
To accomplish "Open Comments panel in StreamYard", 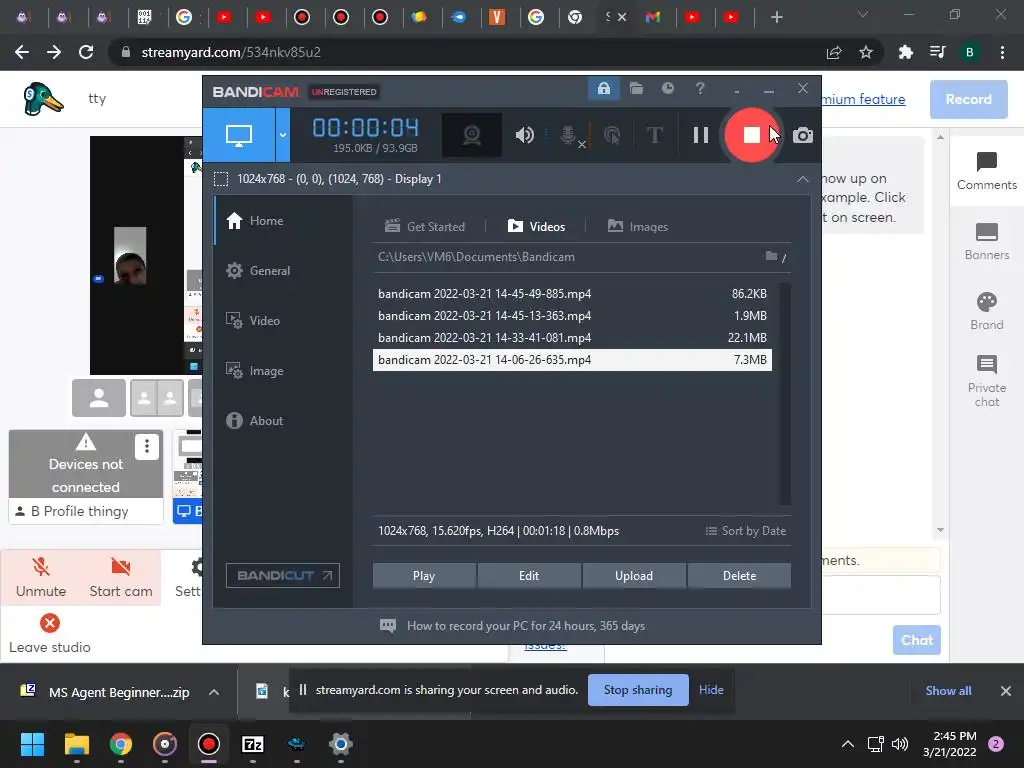I will point(987,171).
